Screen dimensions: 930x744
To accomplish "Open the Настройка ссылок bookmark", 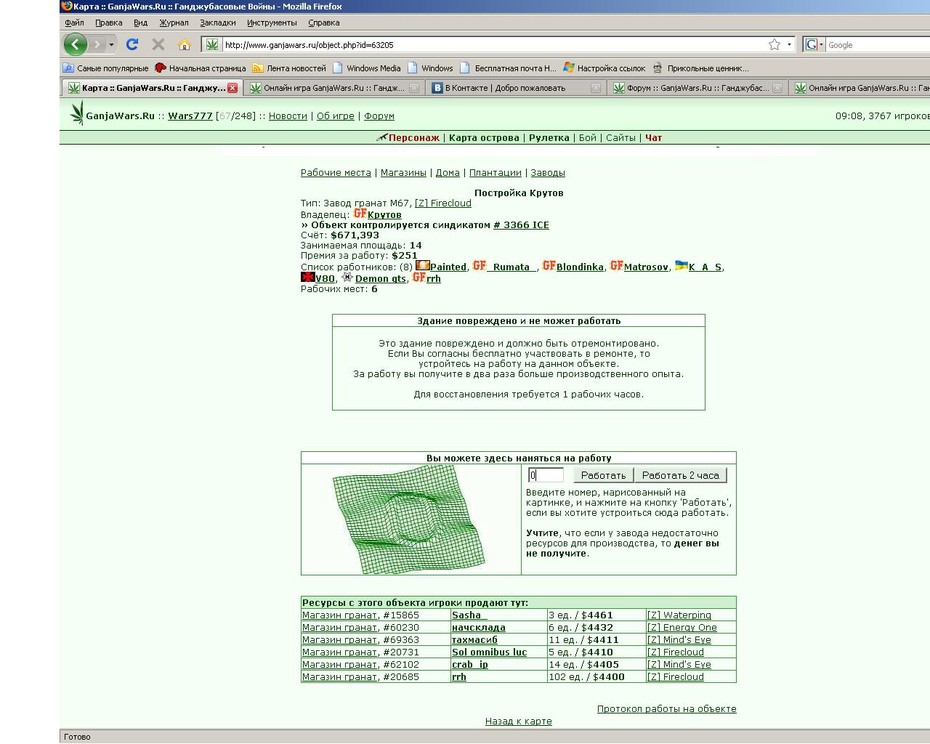I will click(604, 68).
